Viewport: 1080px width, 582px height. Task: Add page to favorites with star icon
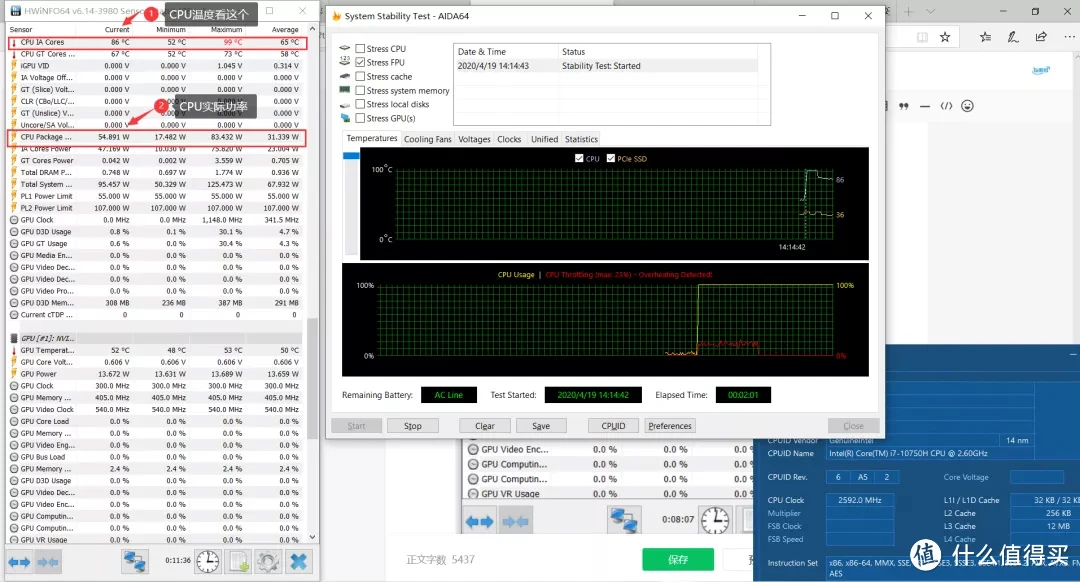point(945,37)
